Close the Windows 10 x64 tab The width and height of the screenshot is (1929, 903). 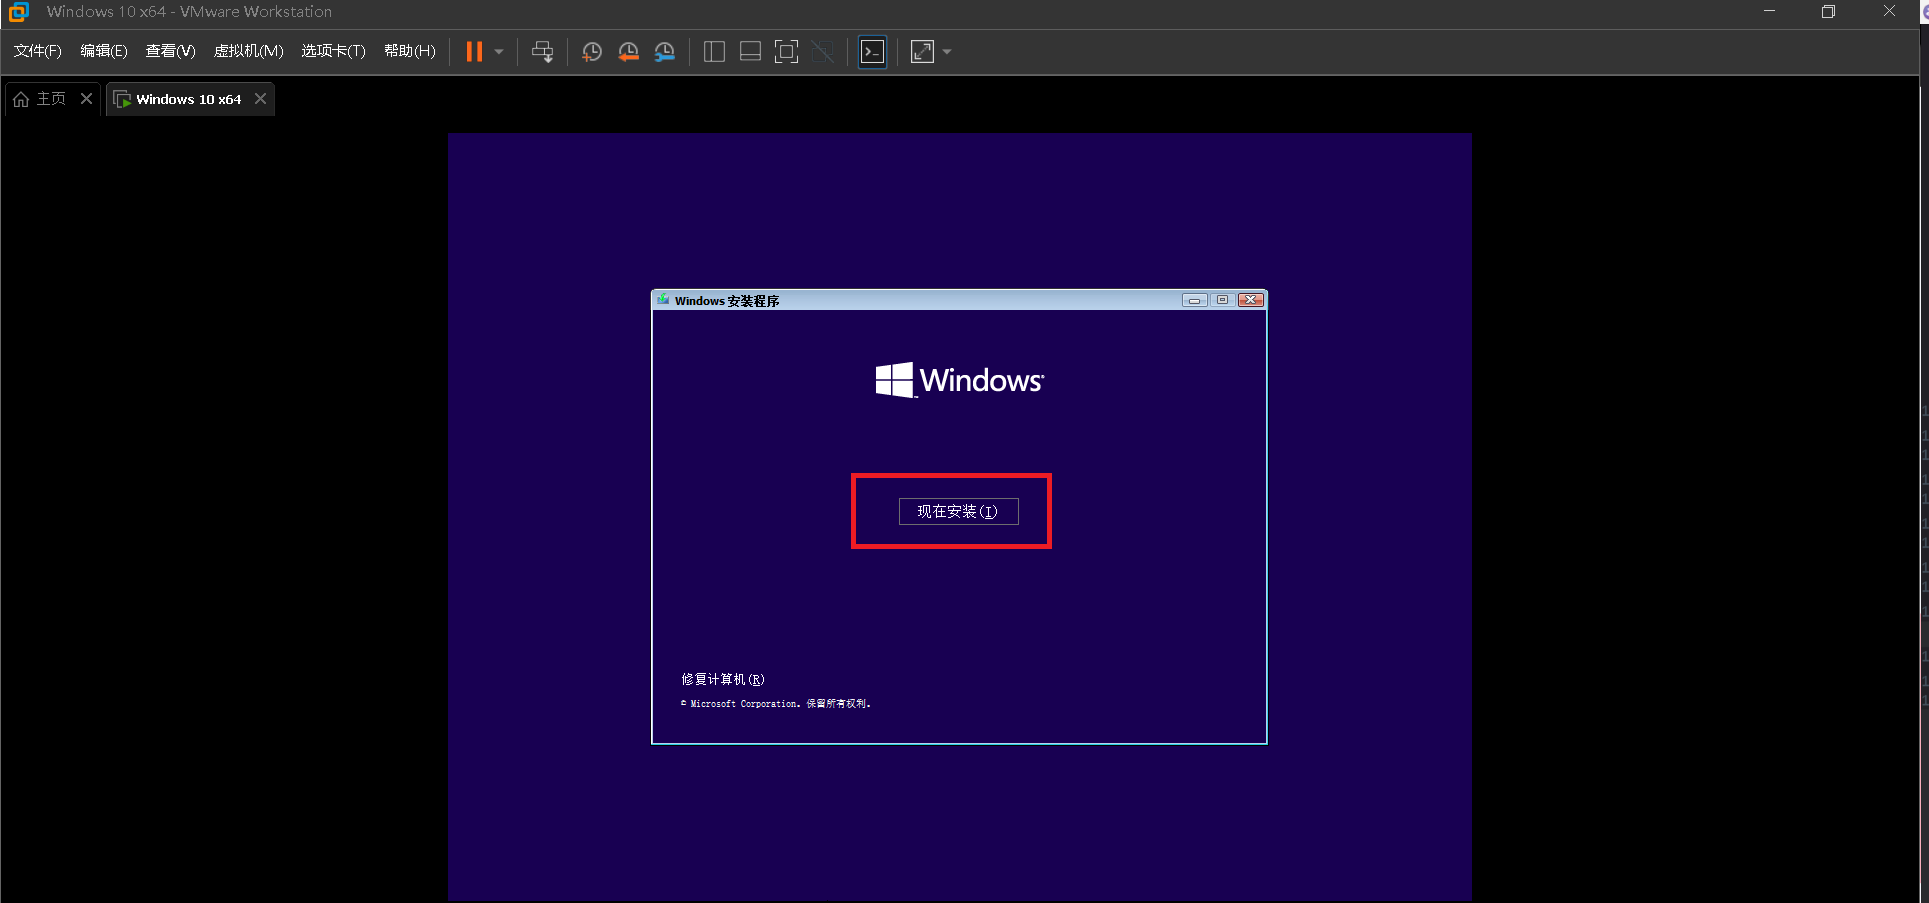(260, 99)
